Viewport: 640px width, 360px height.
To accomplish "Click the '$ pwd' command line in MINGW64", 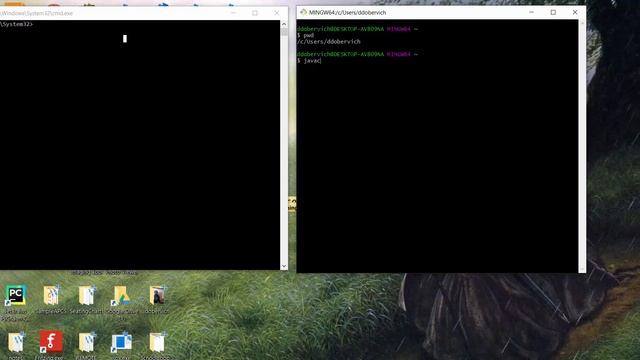I will 306,36.
